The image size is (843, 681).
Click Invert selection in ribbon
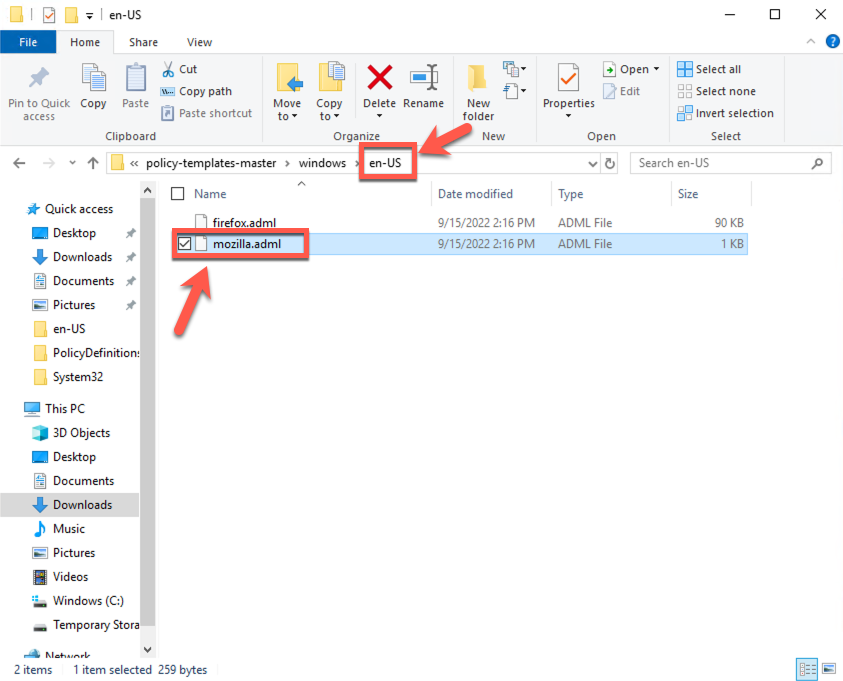point(725,113)
